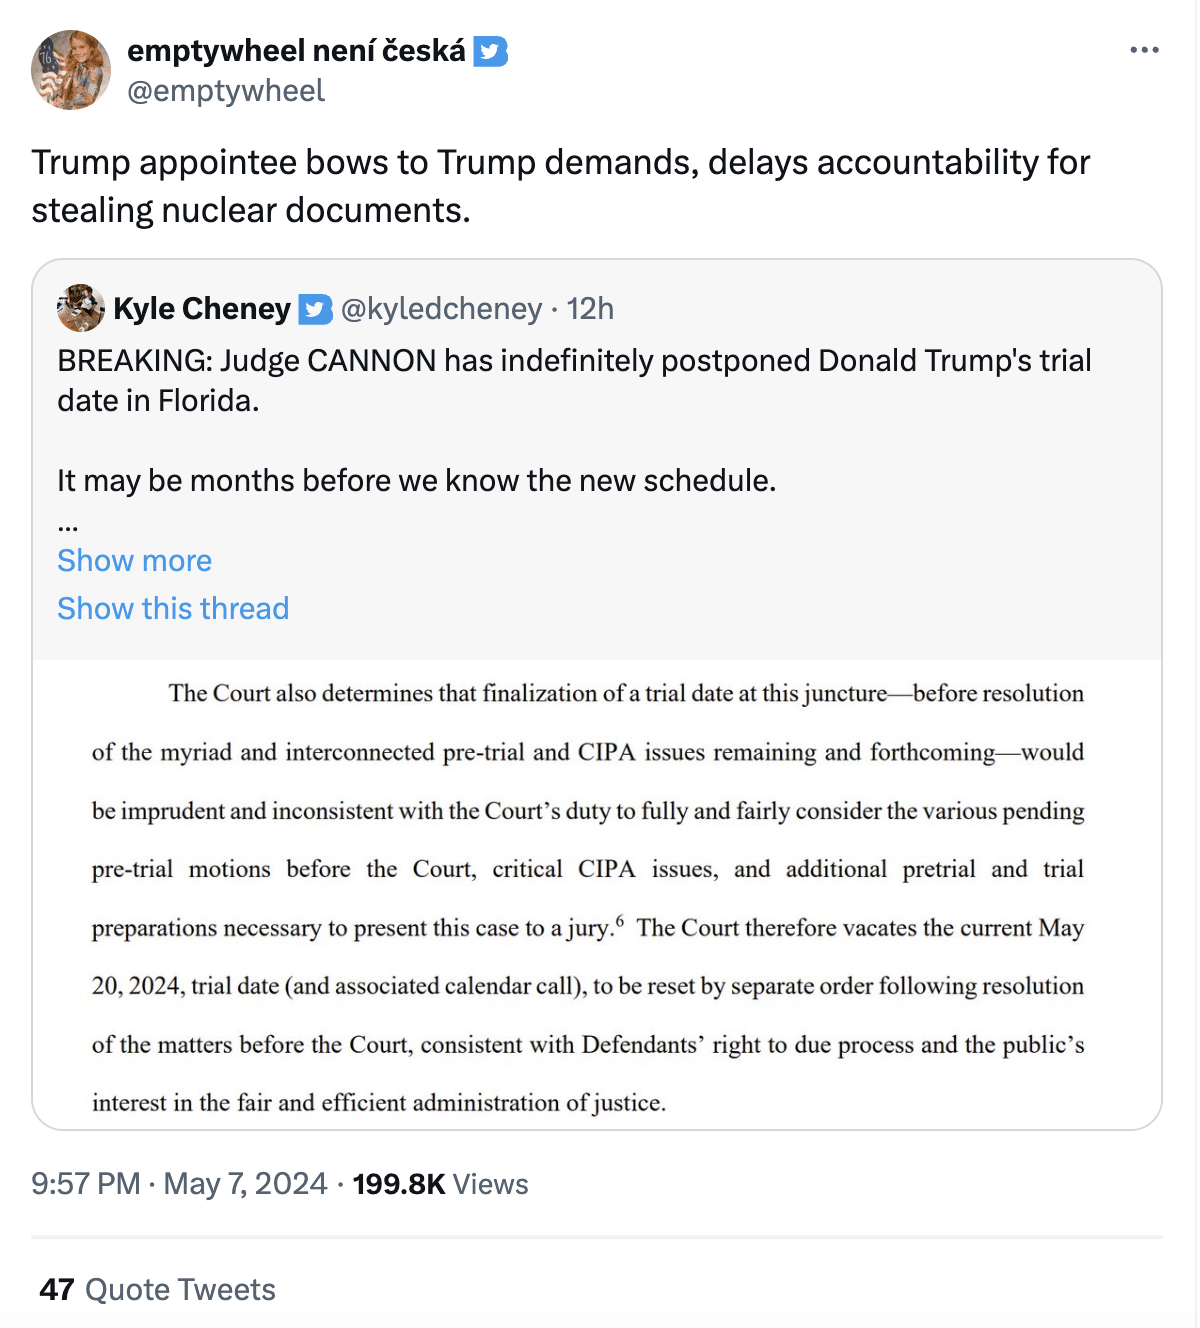The height and width of the screenshot is (1328, 1200).
Task: Click Kyle Cheney's small profile avatar
Action: 81,308
